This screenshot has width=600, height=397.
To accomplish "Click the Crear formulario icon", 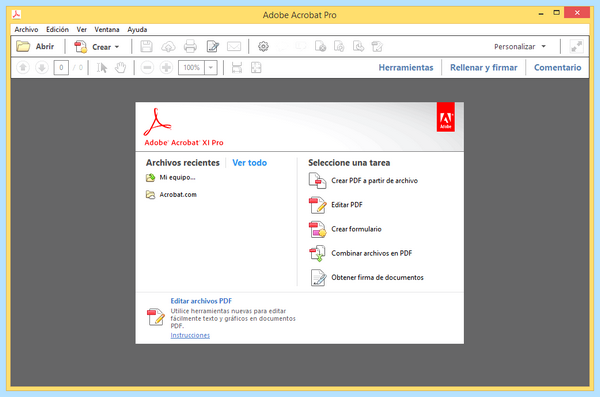I will point(318,229).
